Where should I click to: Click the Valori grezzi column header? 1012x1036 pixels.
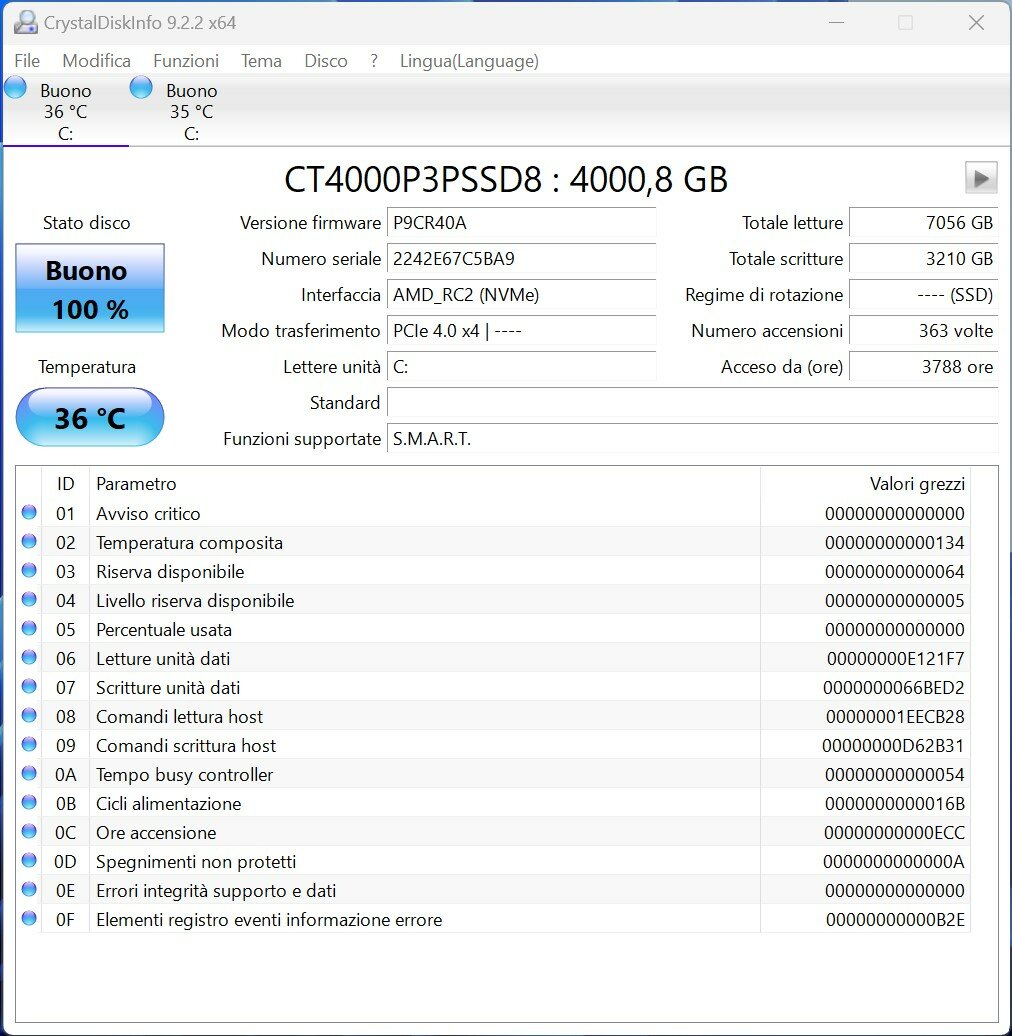point(865,484)
